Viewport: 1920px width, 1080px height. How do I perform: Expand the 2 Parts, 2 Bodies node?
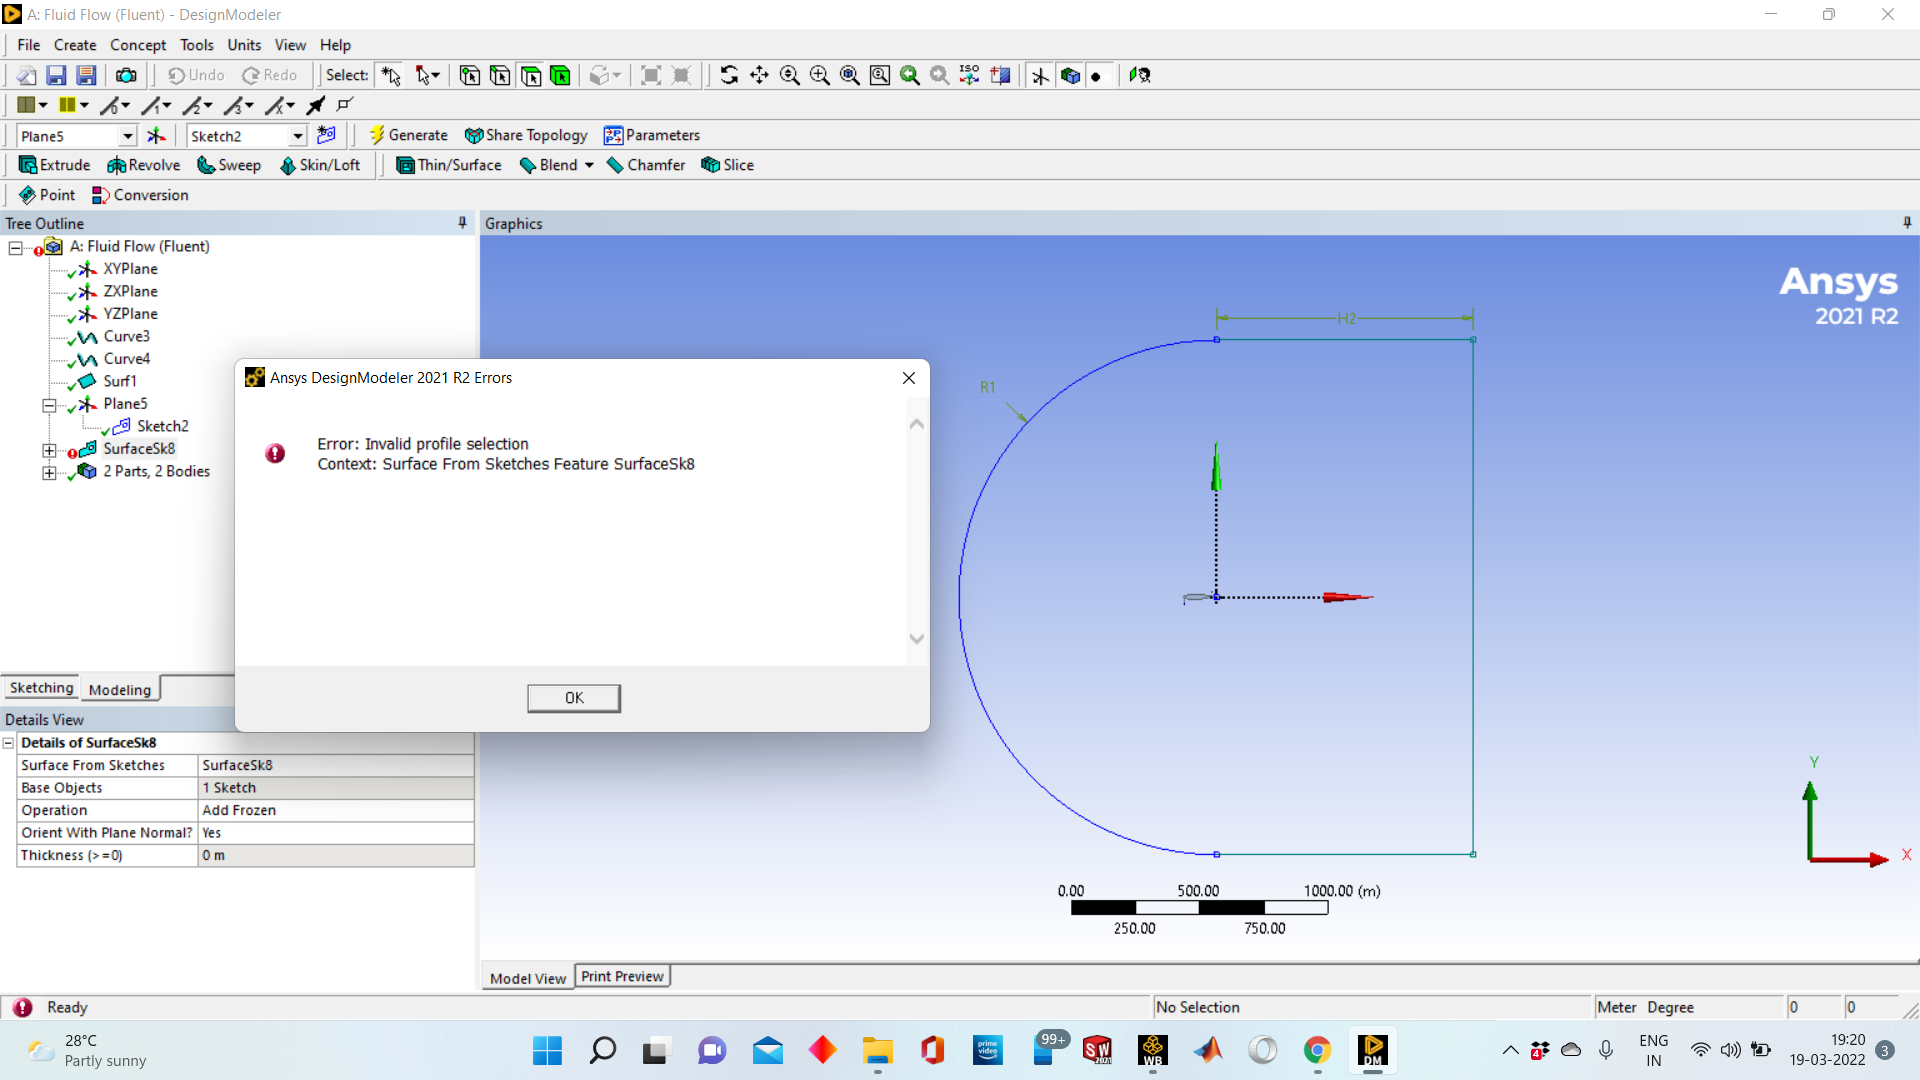pyautogui.click(x=48, y=472)
